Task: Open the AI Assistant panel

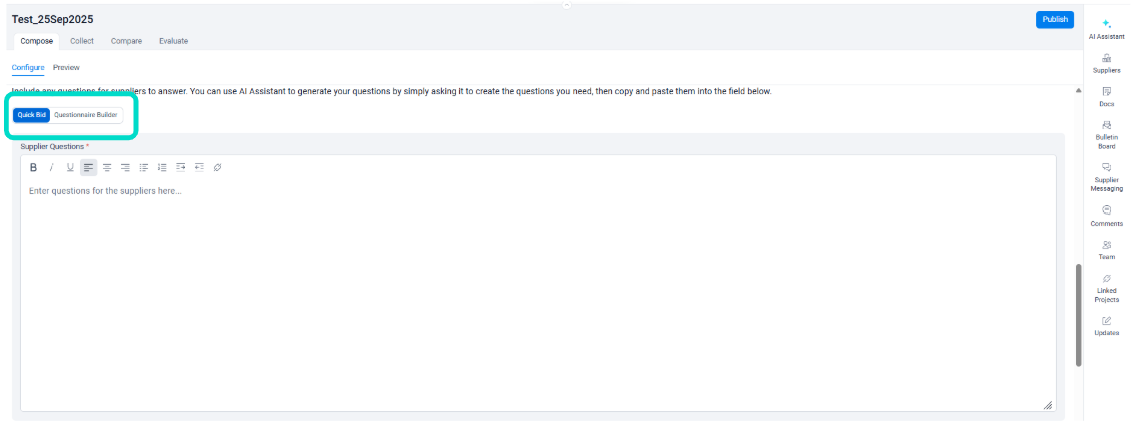Action: click(1106, 28)
